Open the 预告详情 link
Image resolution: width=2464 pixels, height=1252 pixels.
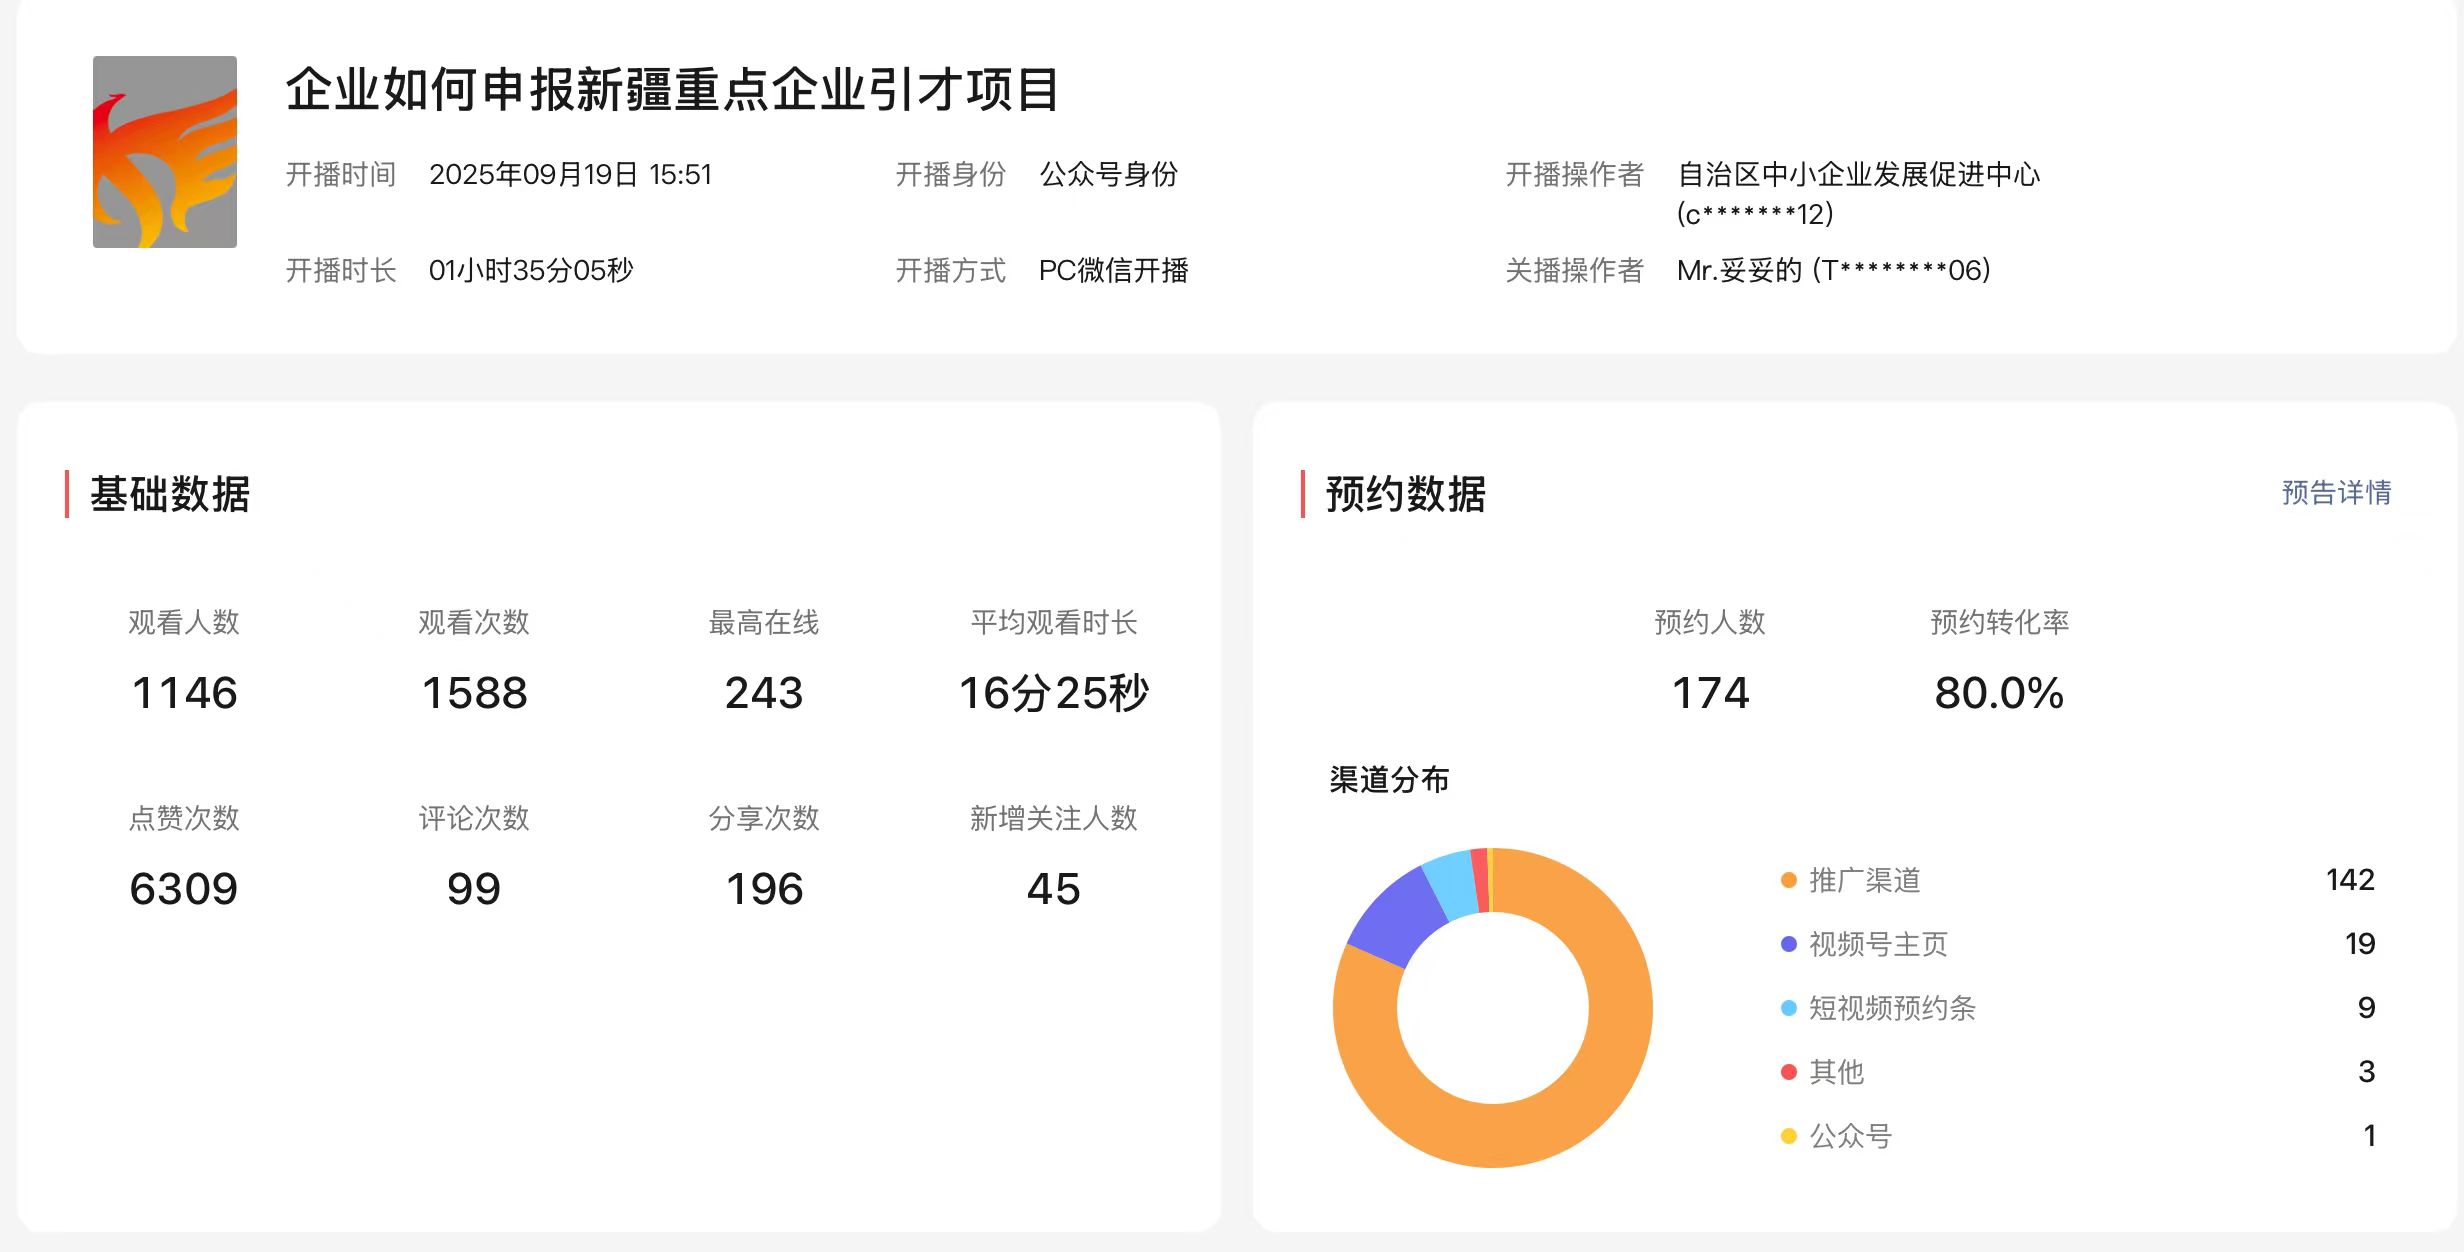[2335, 492]
